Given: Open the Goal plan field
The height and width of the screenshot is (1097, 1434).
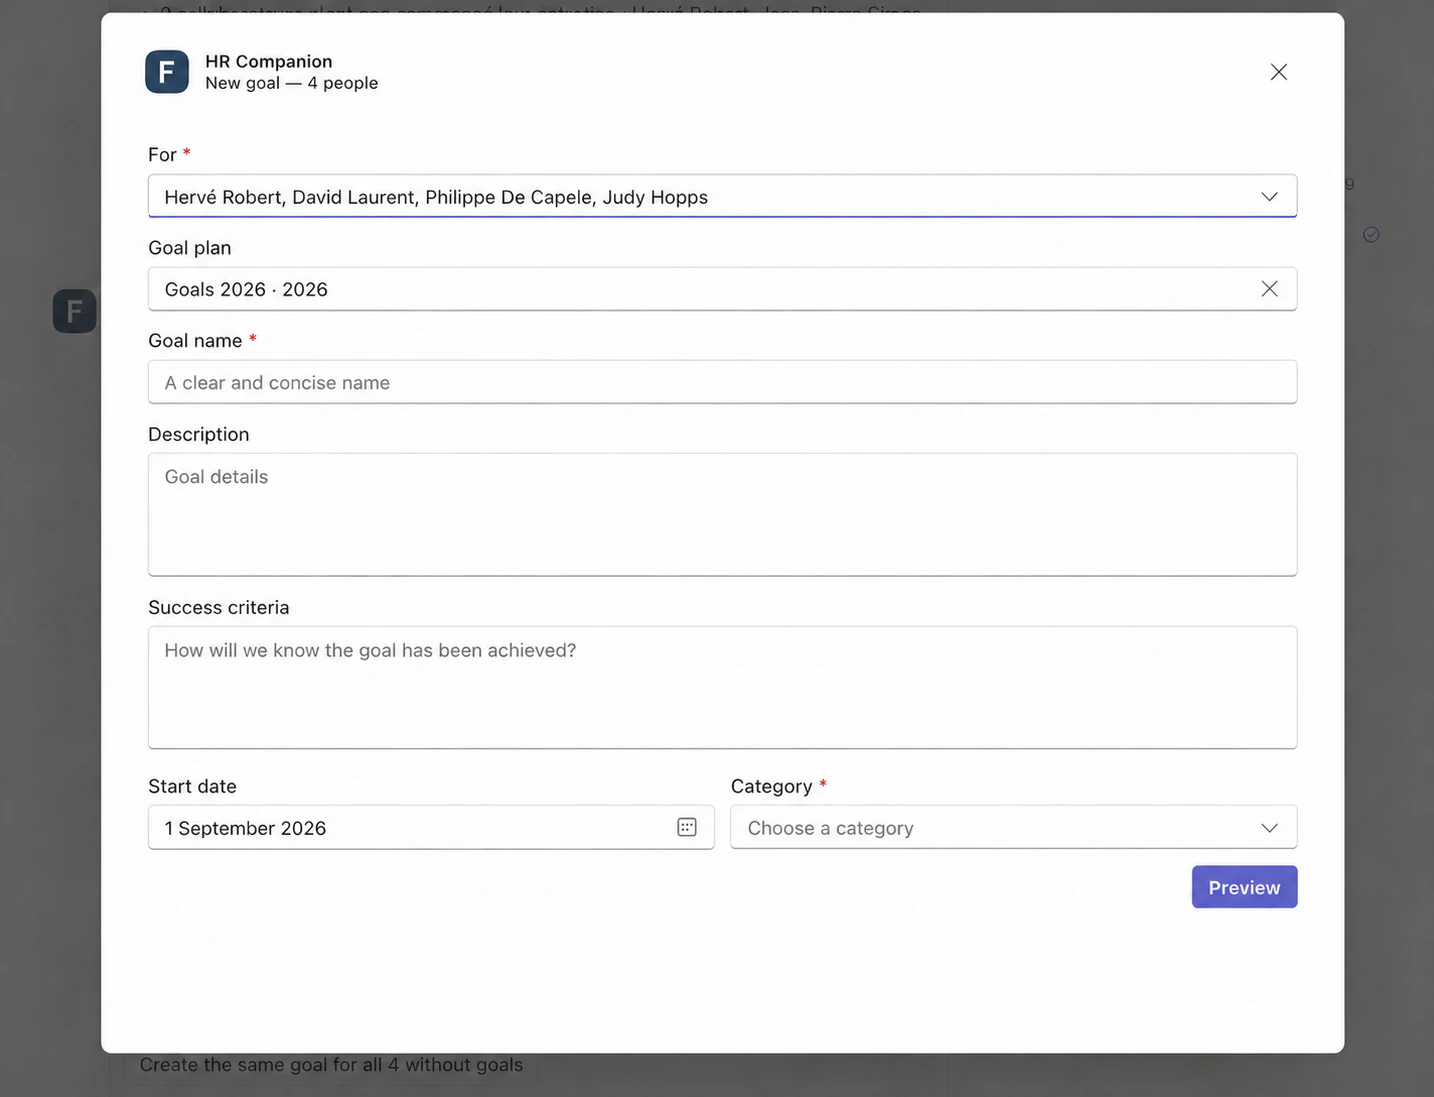Looking at the screenshot, I should 722,289.
